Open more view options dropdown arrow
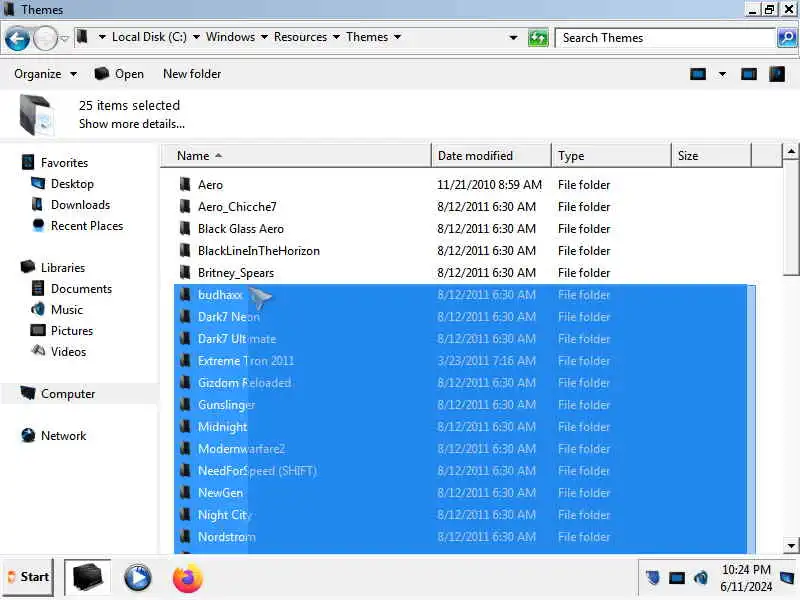This screenshot has height=600, width=800. pyautogui.click(x=722, y=74)
